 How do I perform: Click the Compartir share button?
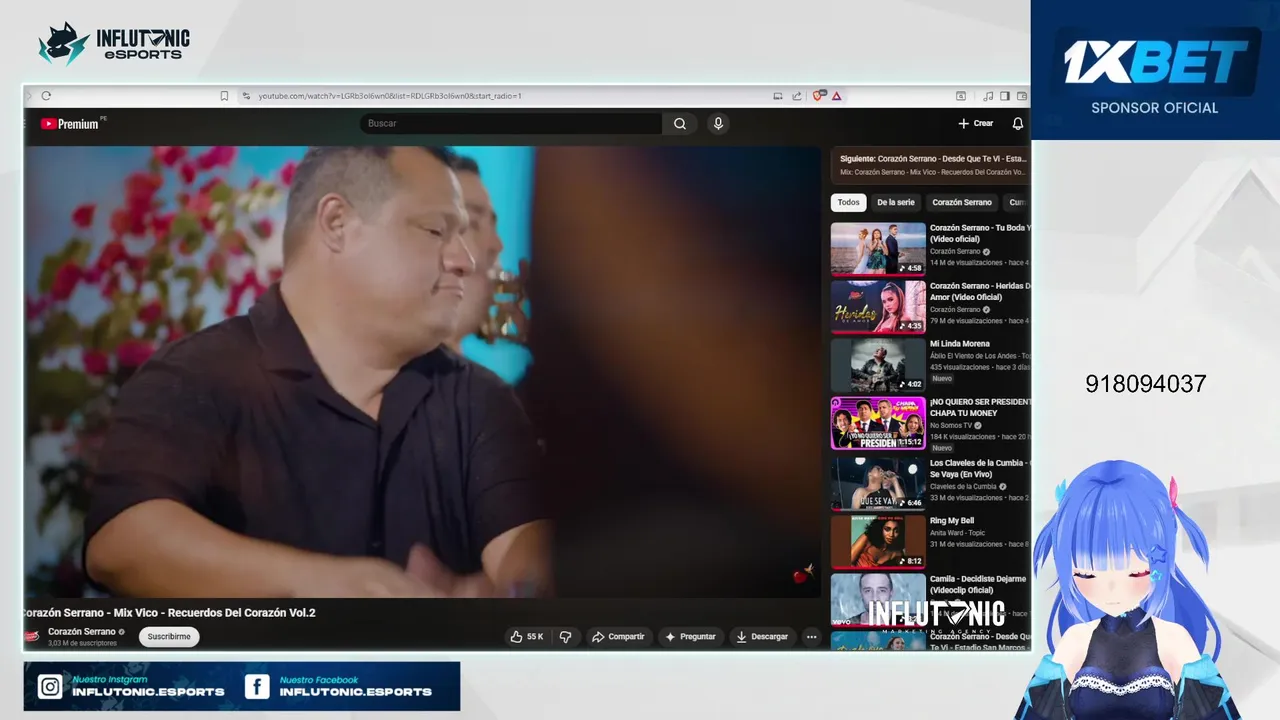[x=618, y=636]
